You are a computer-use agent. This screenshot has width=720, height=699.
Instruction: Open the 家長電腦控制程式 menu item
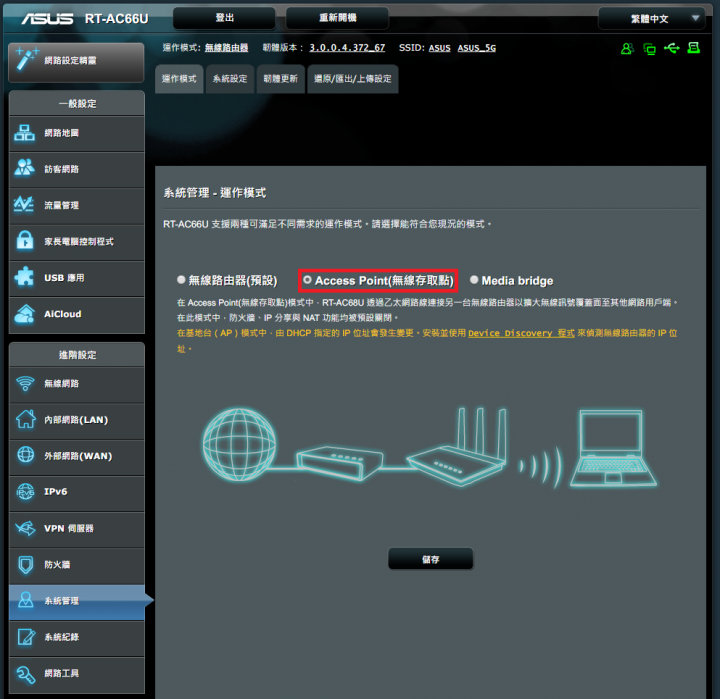(x=77, y=242)
